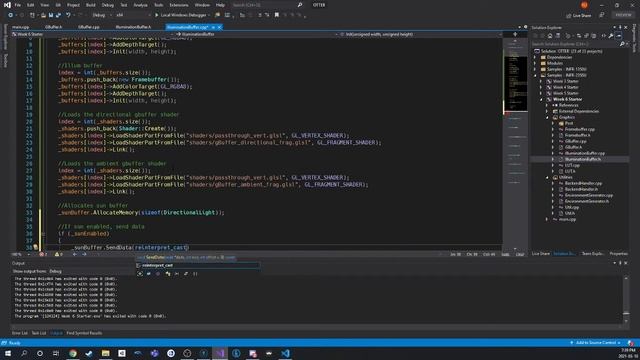
Task: Switch to Find Symbol Results tab
Action: [84, 333]
